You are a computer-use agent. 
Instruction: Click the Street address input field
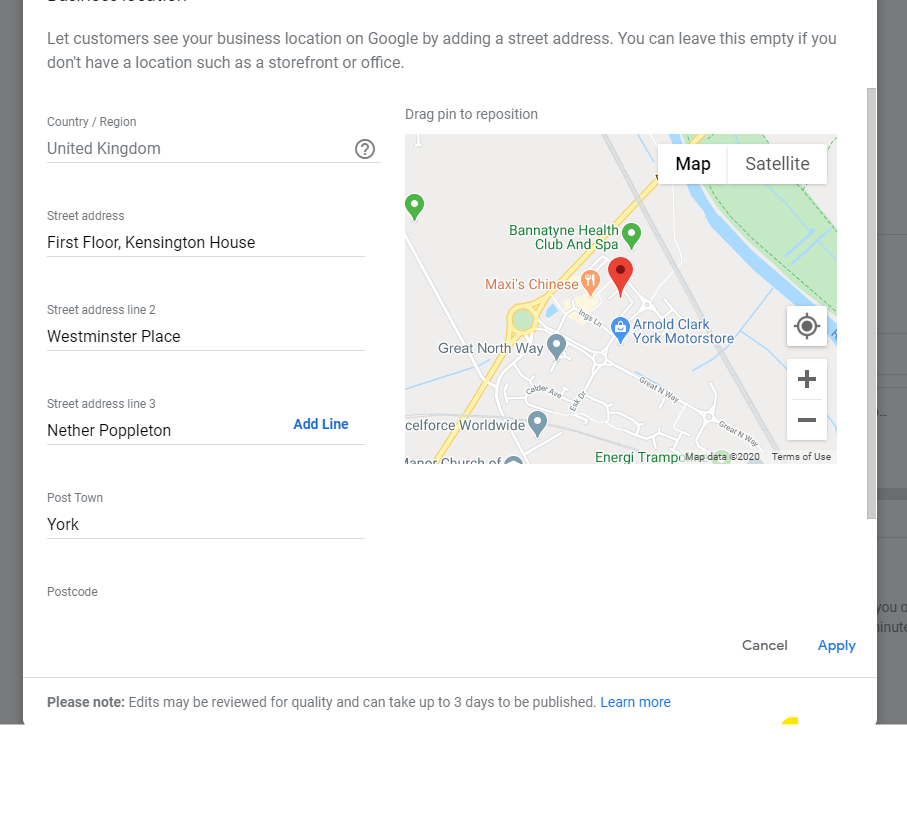[205, 243]
